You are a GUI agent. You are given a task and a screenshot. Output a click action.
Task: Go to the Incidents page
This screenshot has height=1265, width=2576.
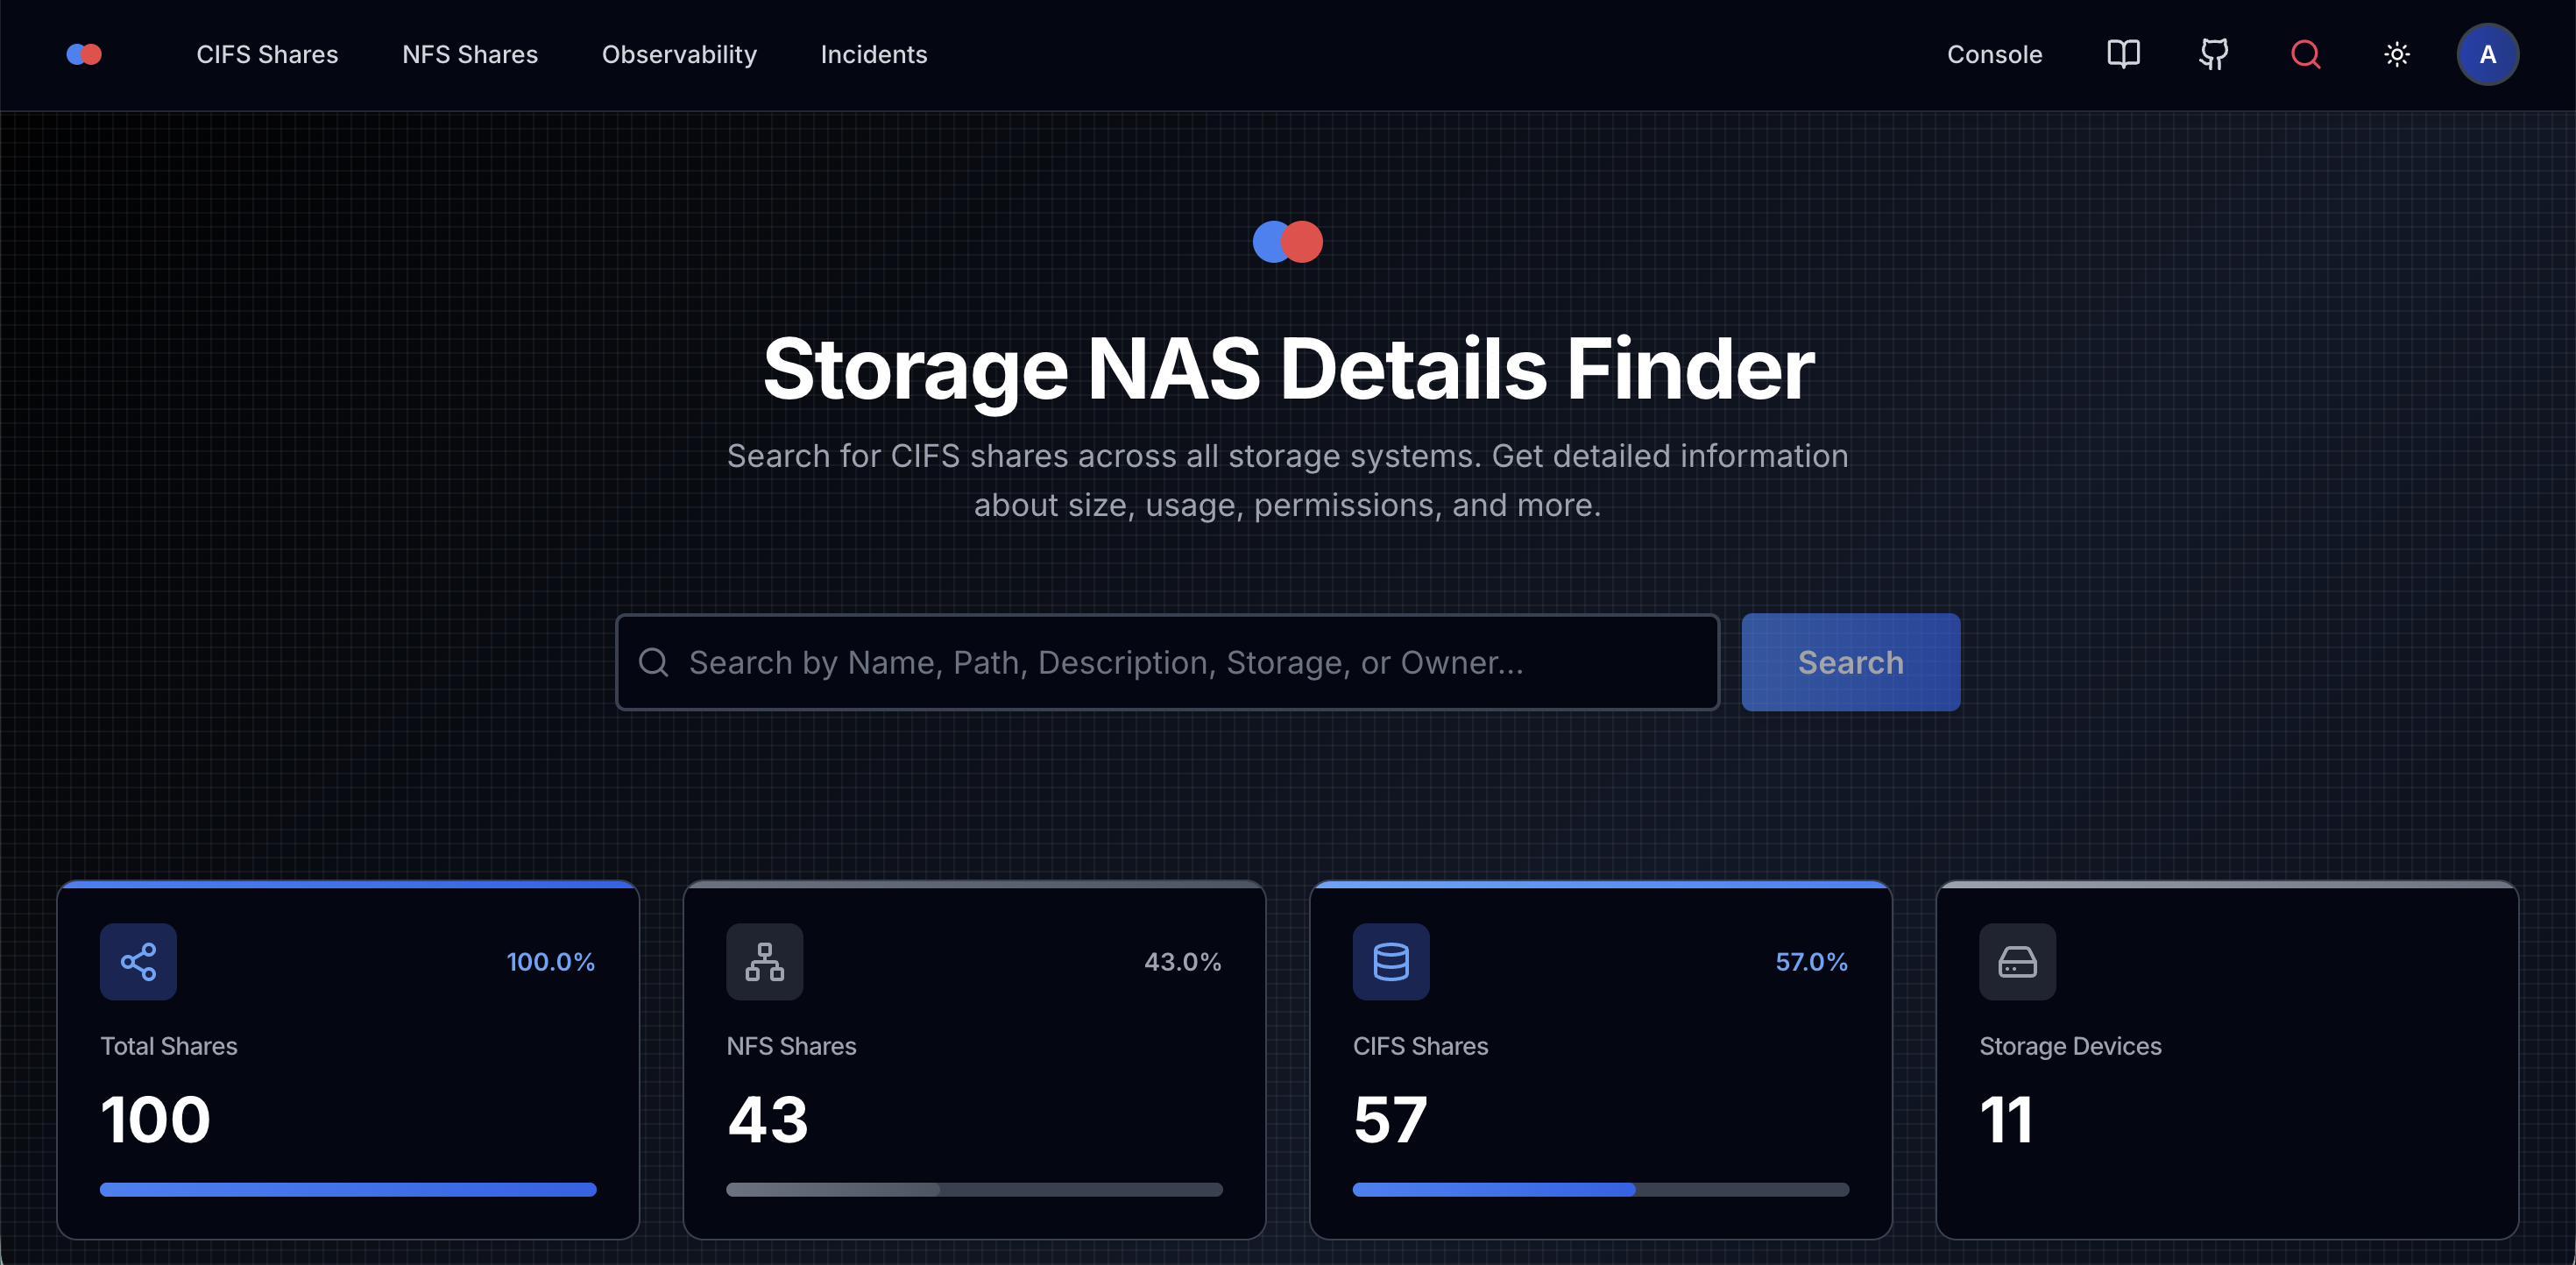[x=874, y=54]
